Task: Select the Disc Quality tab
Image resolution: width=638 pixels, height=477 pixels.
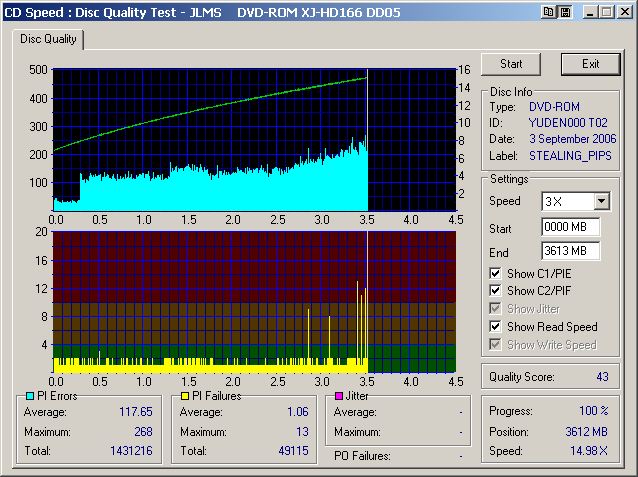Action: tap(48, 39)
